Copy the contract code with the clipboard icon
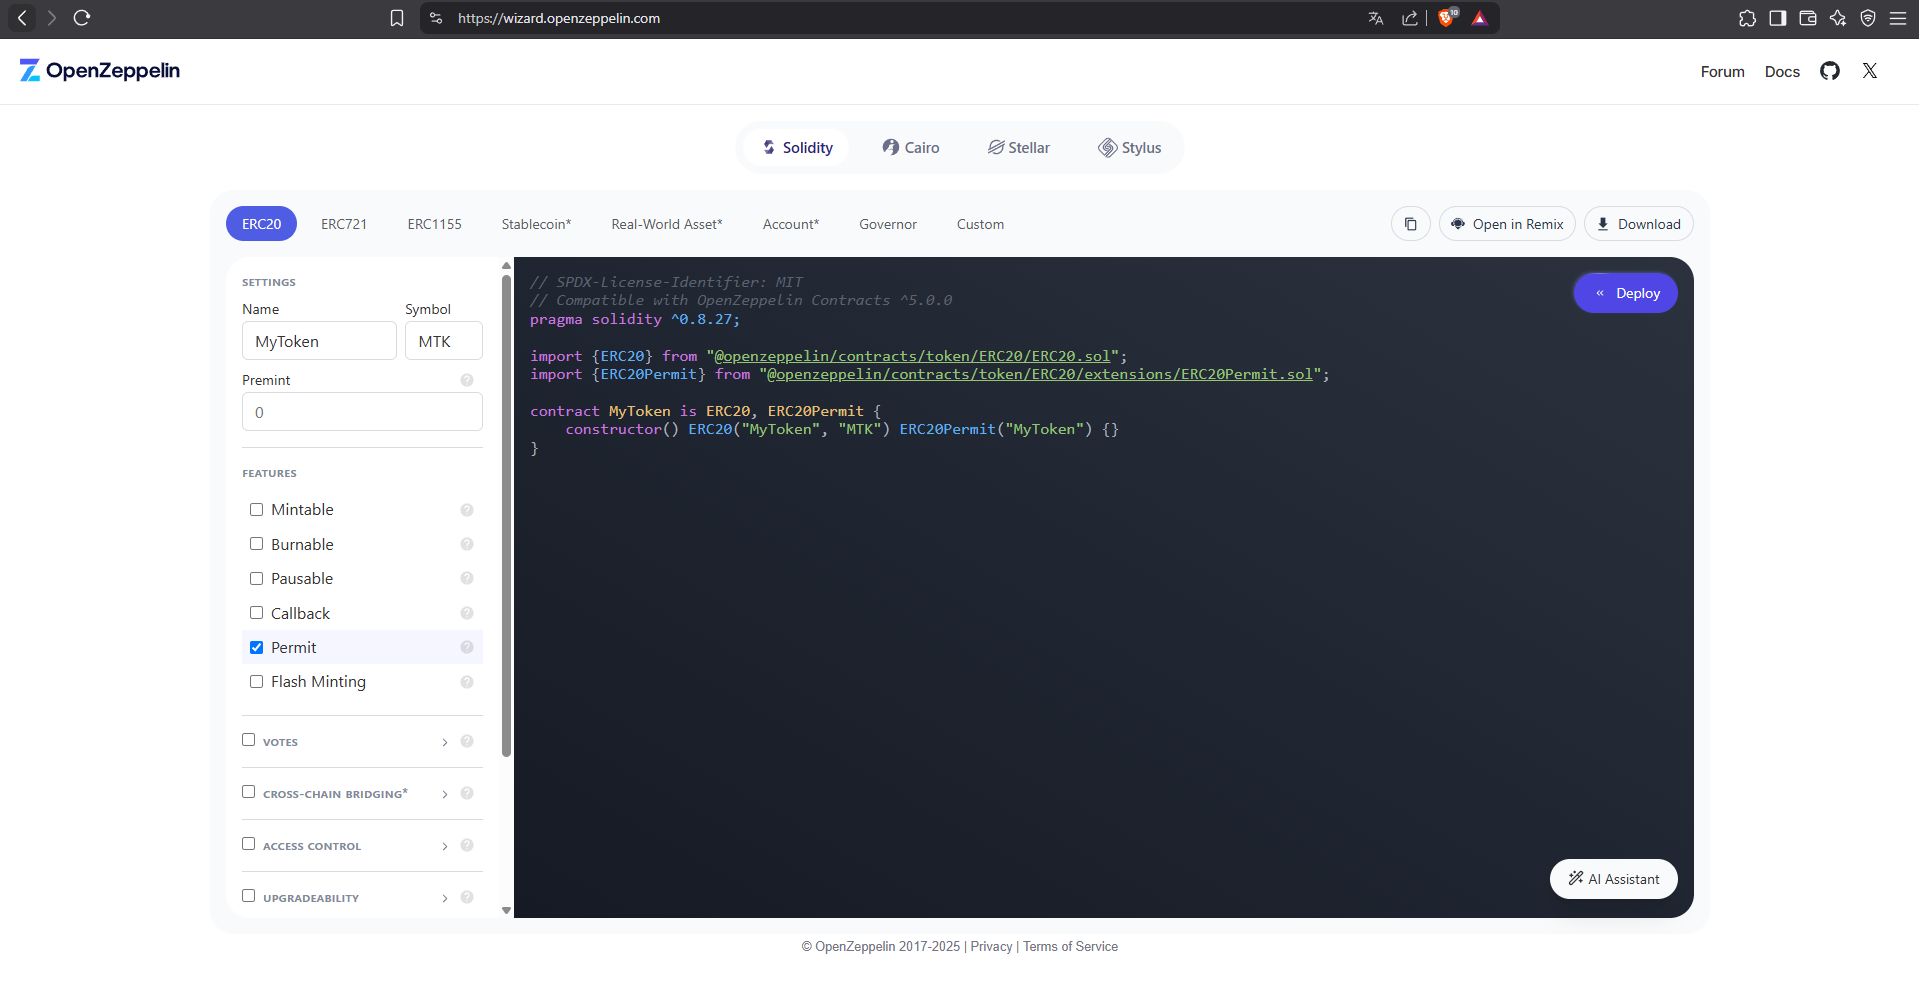 1411,224
